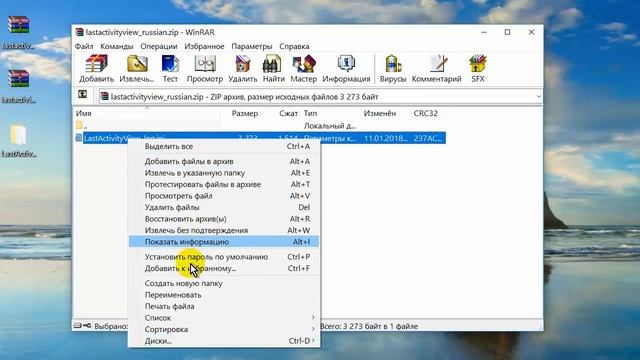Select Создать новую папку
The image size is (640, 360).
[x=224, y=283]
